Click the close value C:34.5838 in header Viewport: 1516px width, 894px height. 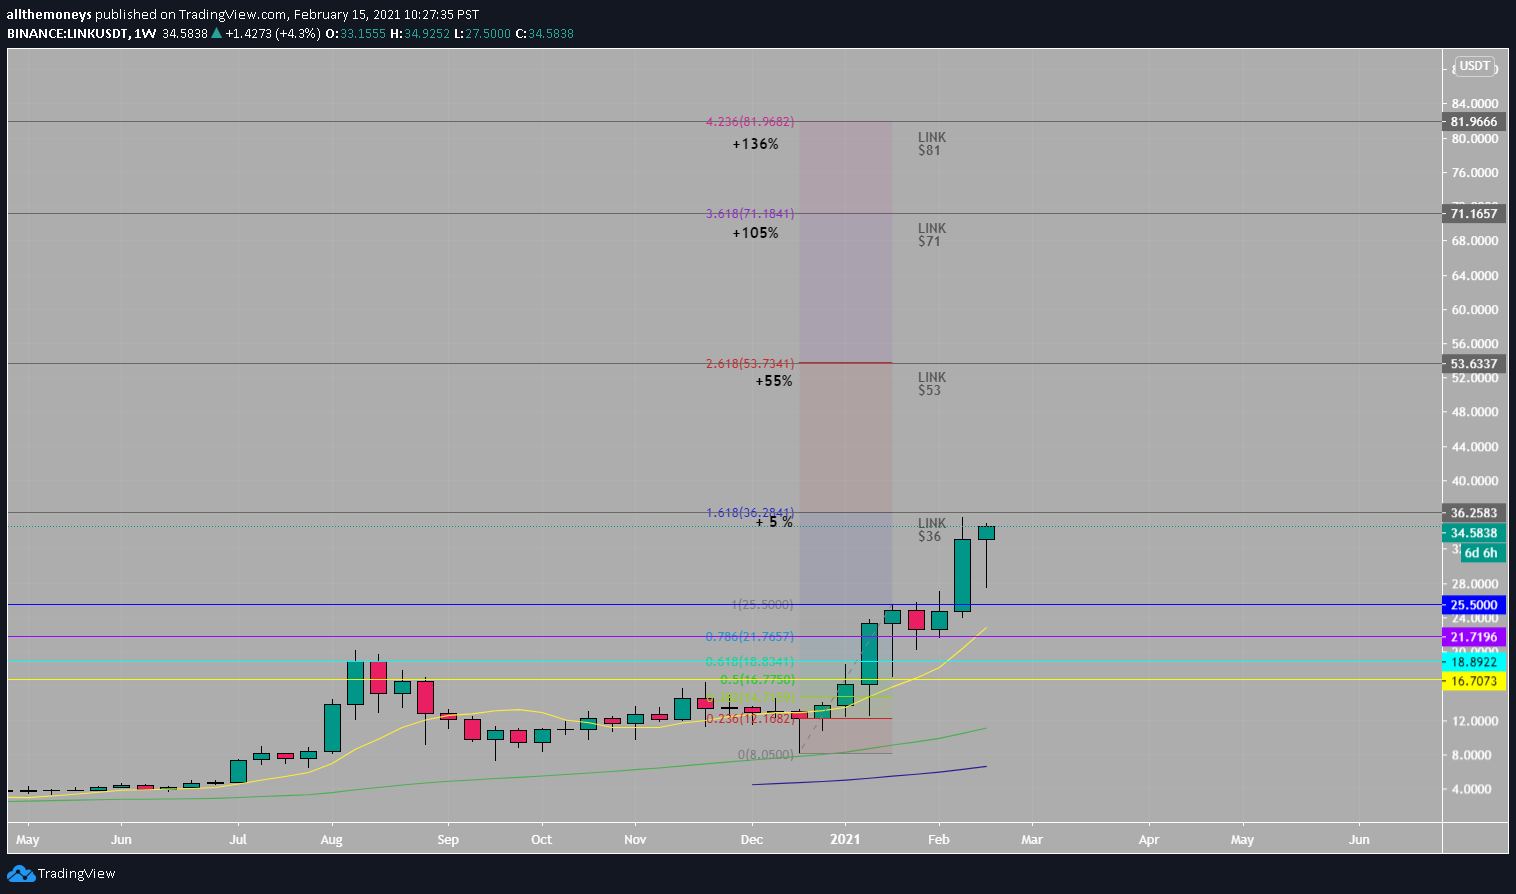tap(544, 33)
